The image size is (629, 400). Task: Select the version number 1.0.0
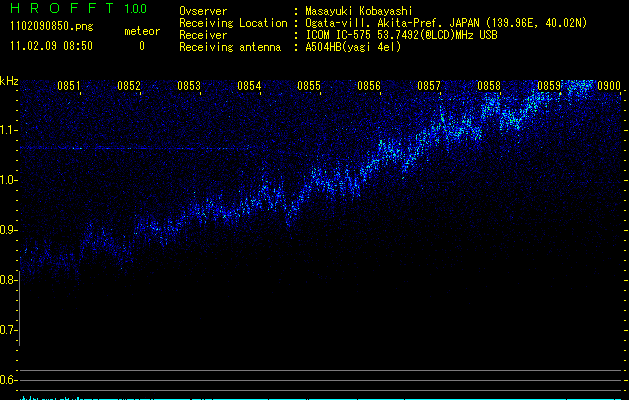coord(136,8)
